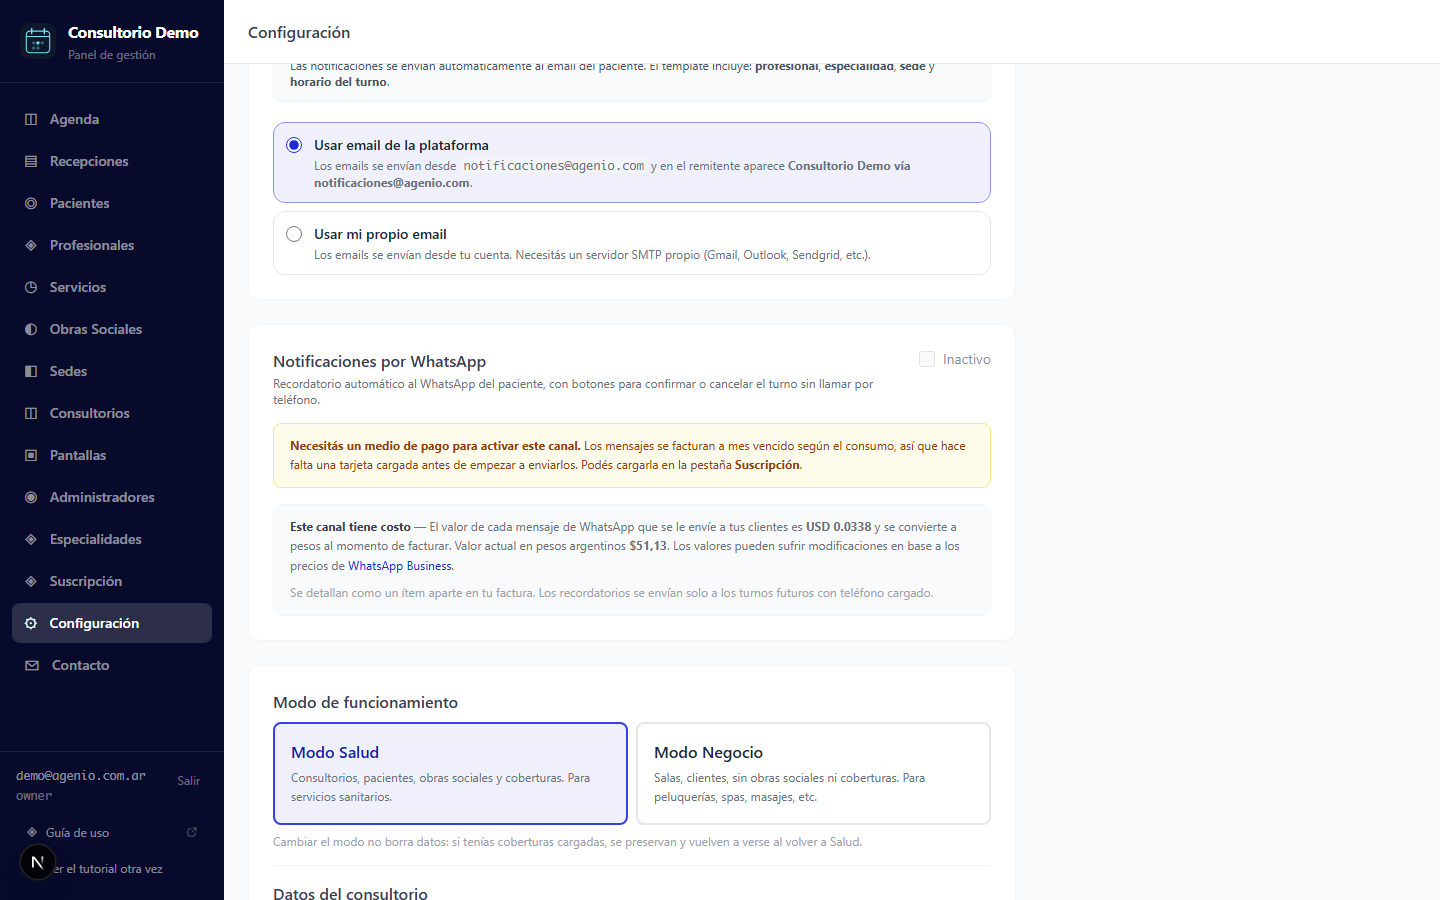The image size is (1440, 900).
Task: Click the Configuración page title
Action: pyautogui.click(x=299, y=33)
